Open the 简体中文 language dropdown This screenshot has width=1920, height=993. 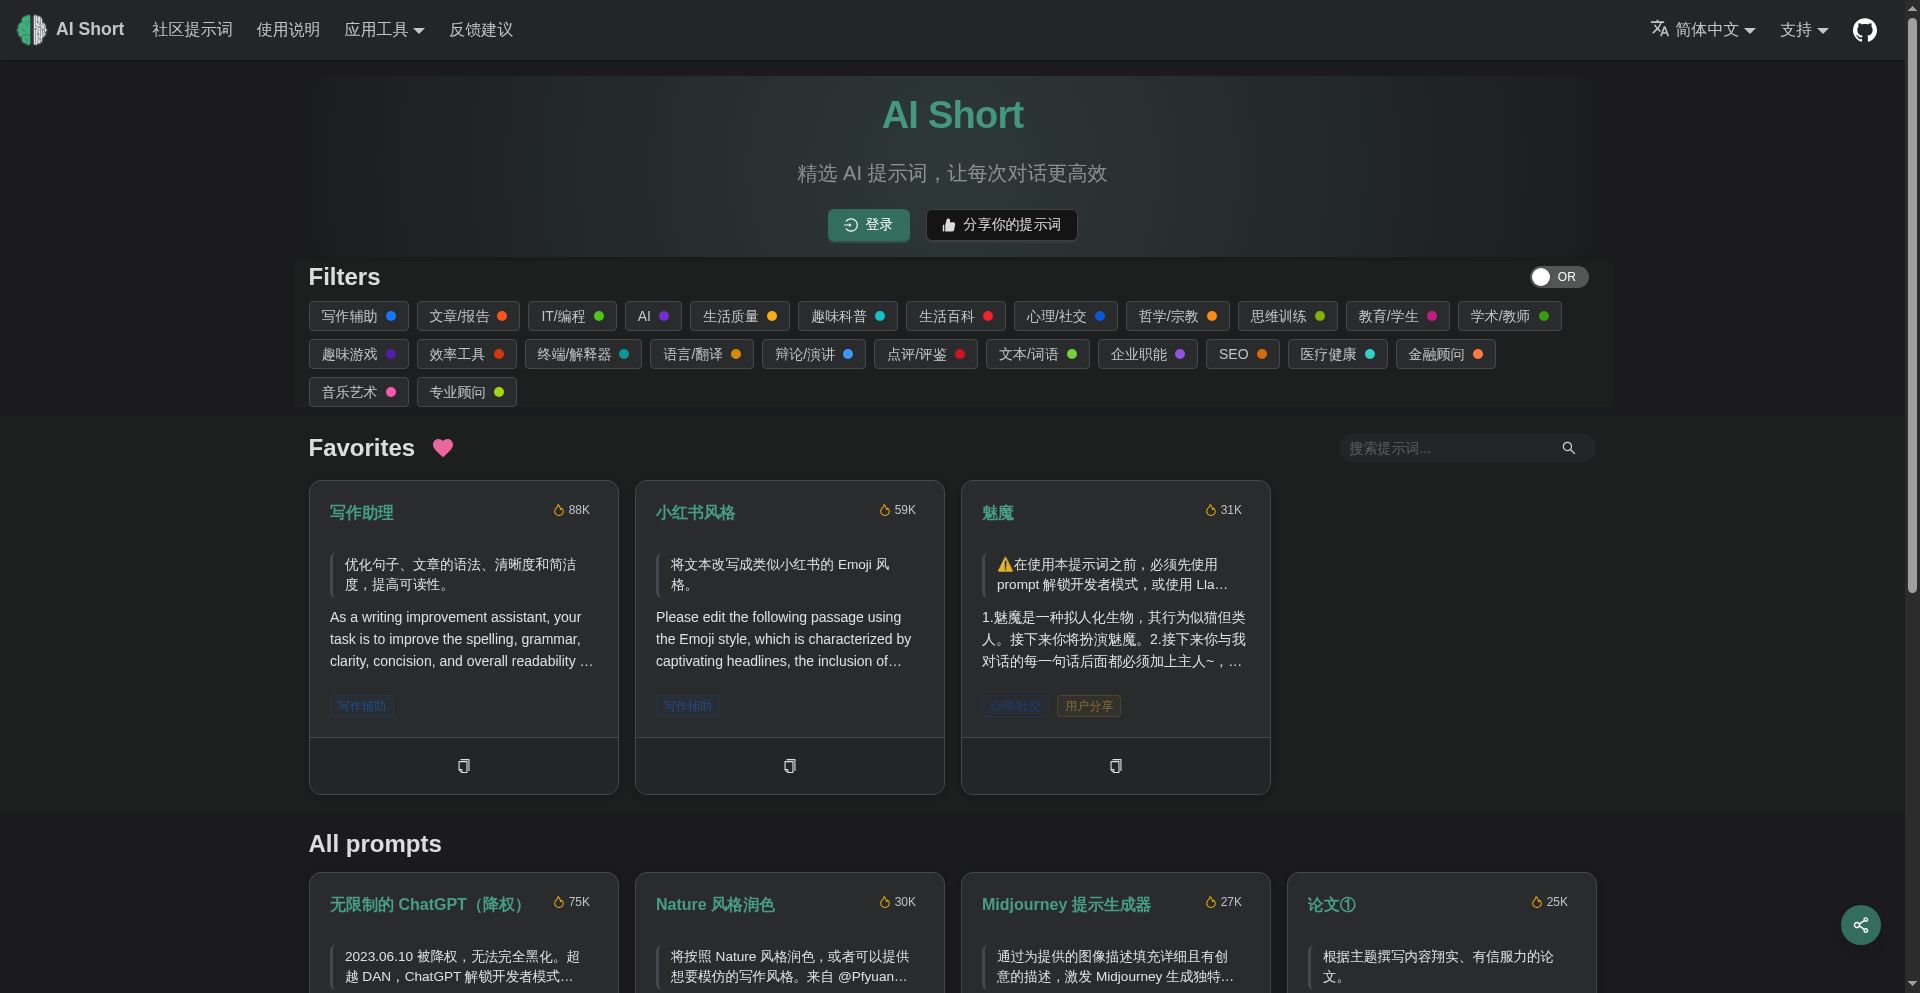(x=1712, y=30)
